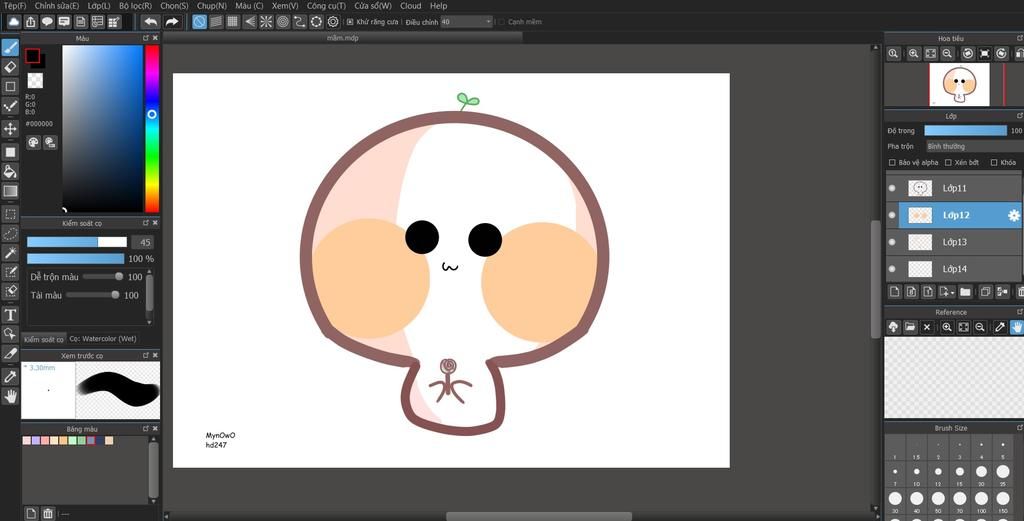This screenshot has height=521, width=1024.
Task: Select layer Lớp13
Action: (954, 242)
